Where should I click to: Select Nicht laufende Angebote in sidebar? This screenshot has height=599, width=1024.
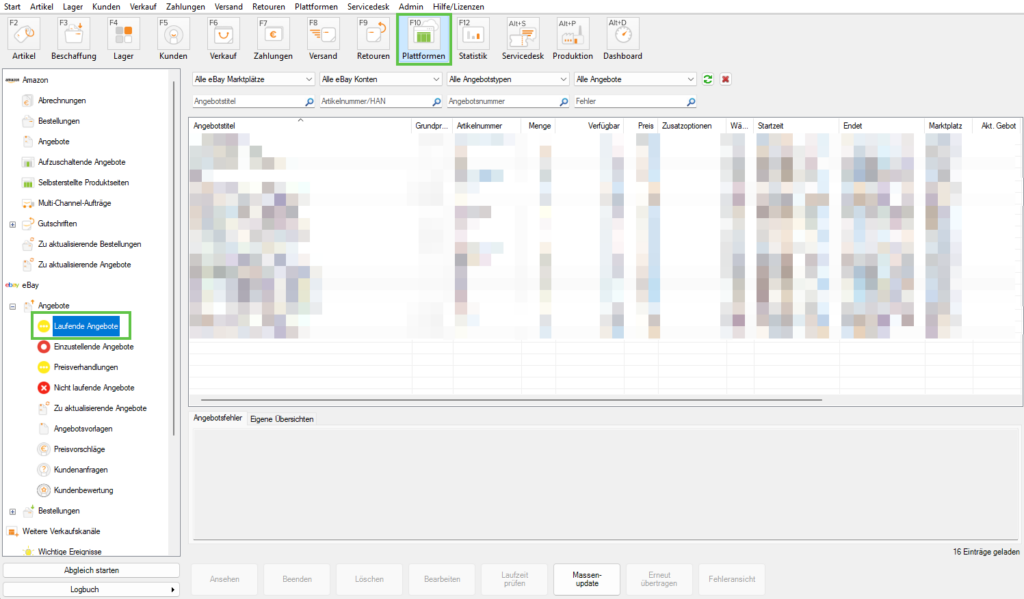tap(93, 388)
